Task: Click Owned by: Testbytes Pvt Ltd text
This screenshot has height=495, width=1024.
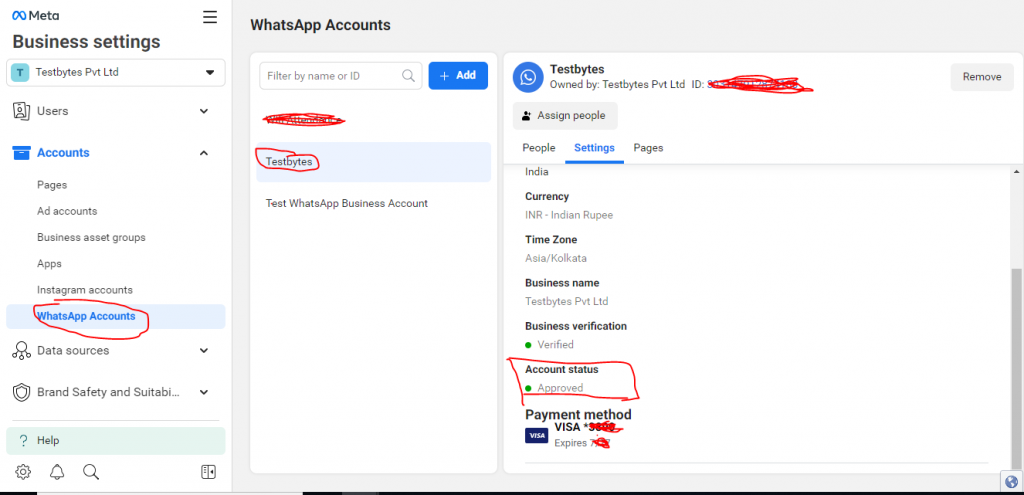Action: click(x=617, y=84)
